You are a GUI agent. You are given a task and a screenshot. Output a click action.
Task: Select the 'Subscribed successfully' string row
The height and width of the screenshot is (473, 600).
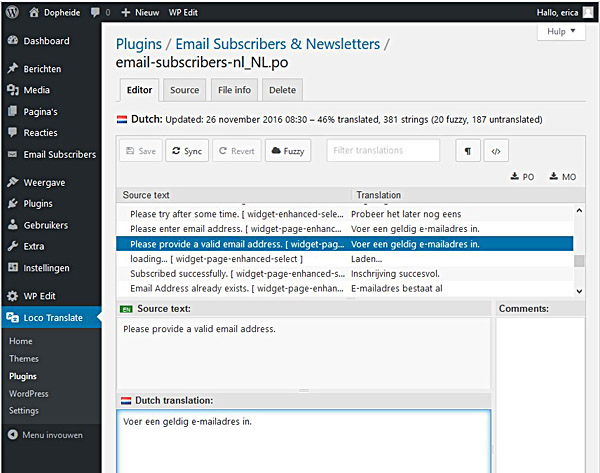[344, 274]
